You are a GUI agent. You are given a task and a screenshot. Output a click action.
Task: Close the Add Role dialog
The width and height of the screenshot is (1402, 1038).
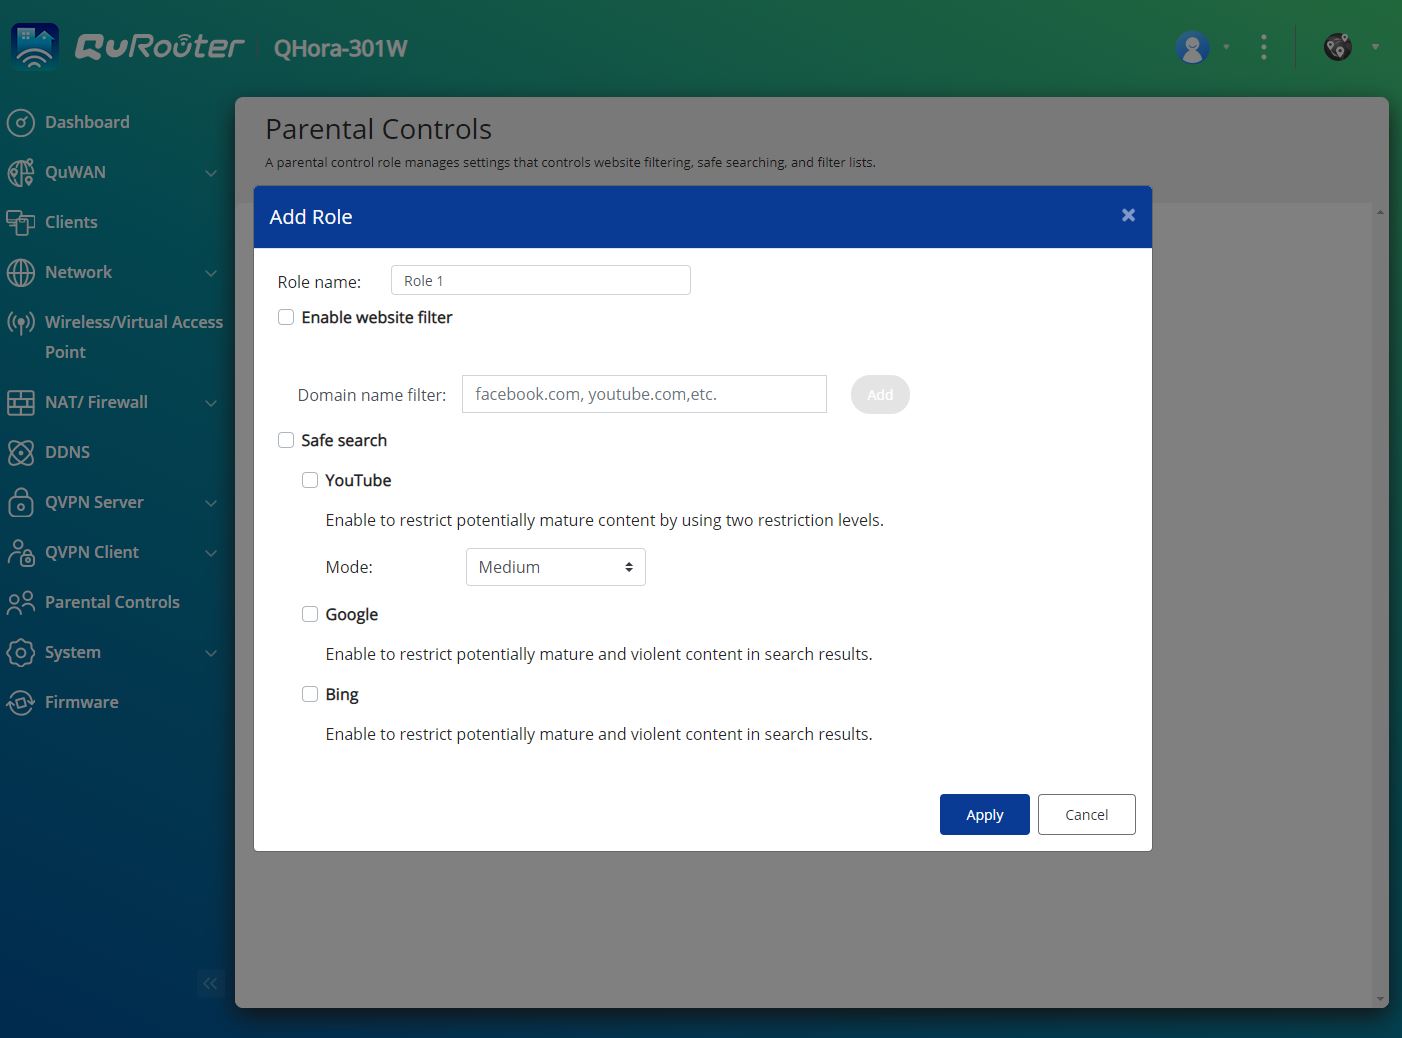(1128, 215)
